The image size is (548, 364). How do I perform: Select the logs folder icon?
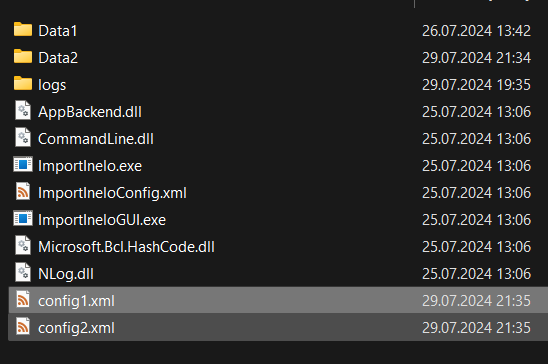pyautogui.click(x=23, y=83)
